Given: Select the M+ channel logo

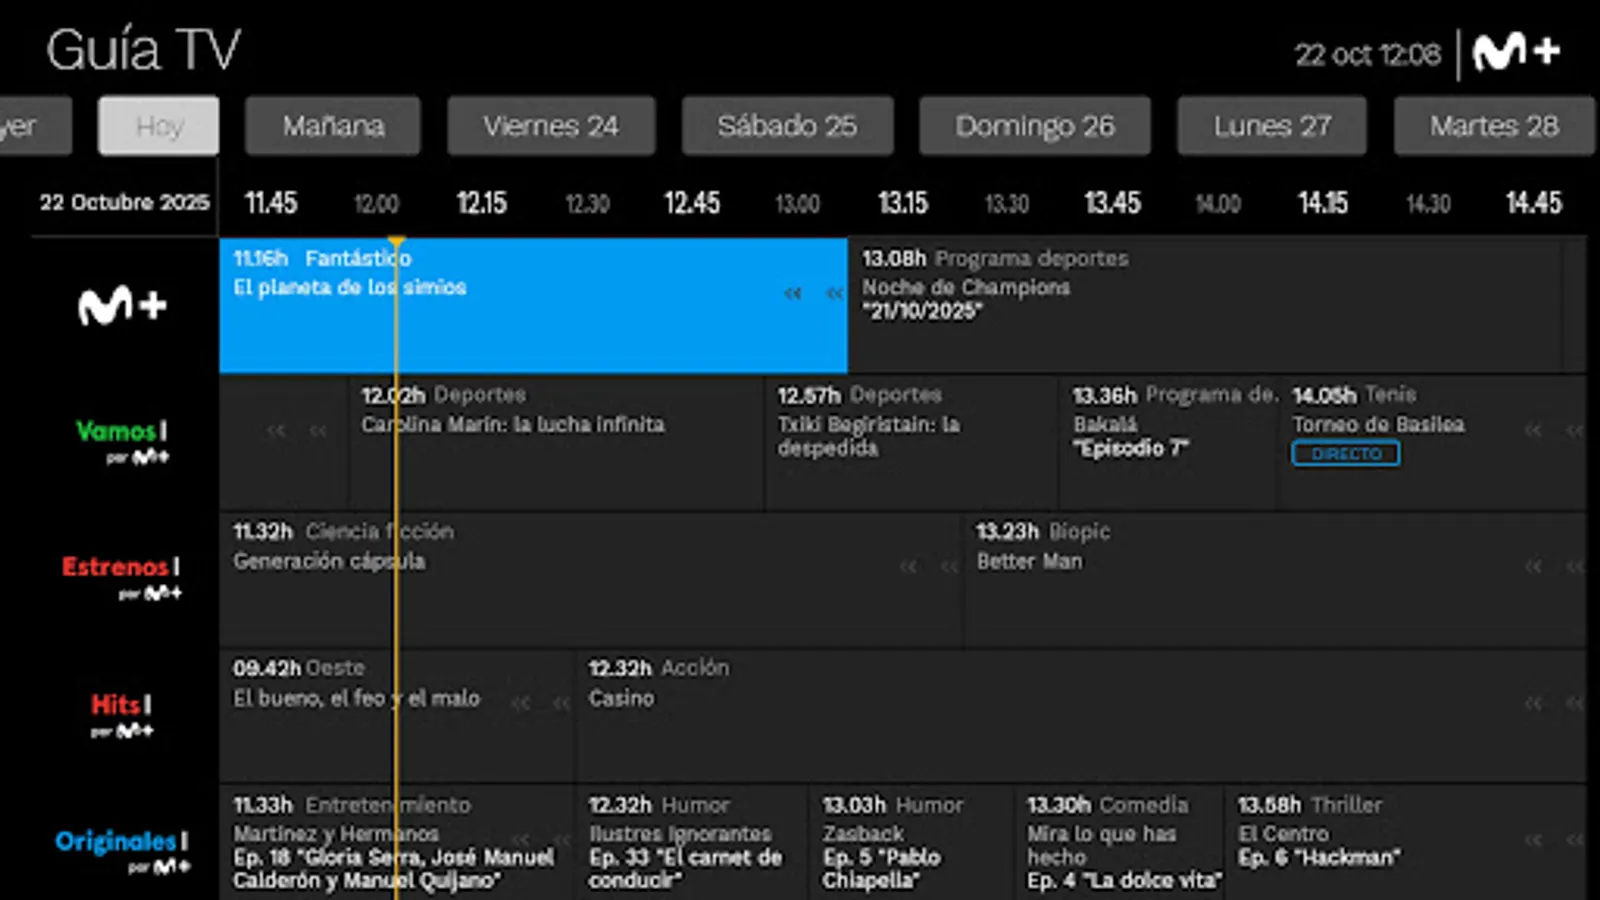Looking at the screenshot, I should click(x=122, y=305).
